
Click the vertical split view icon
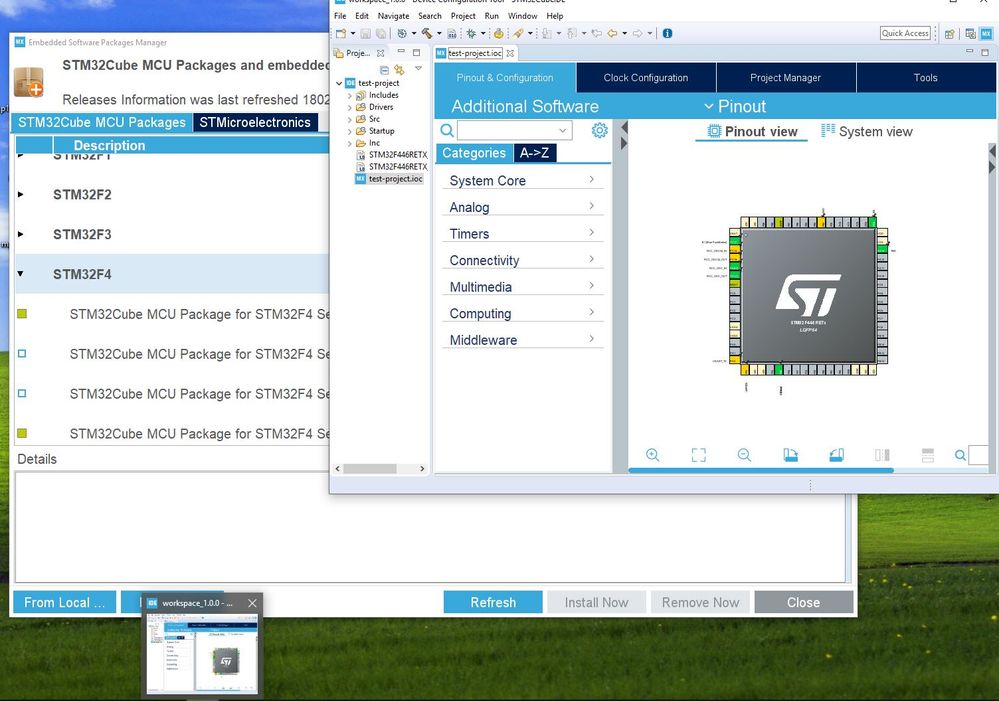pos(882,454)
